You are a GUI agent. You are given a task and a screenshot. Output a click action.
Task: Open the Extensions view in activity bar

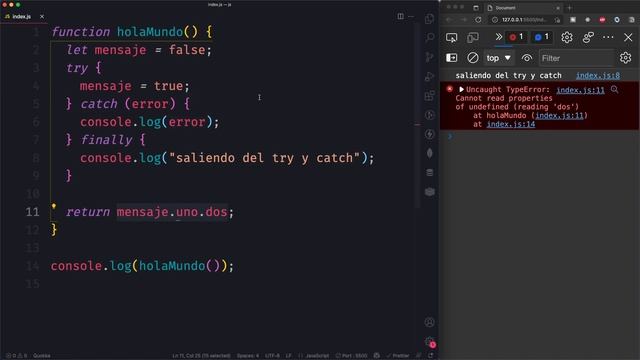click(x=429, y=96)
